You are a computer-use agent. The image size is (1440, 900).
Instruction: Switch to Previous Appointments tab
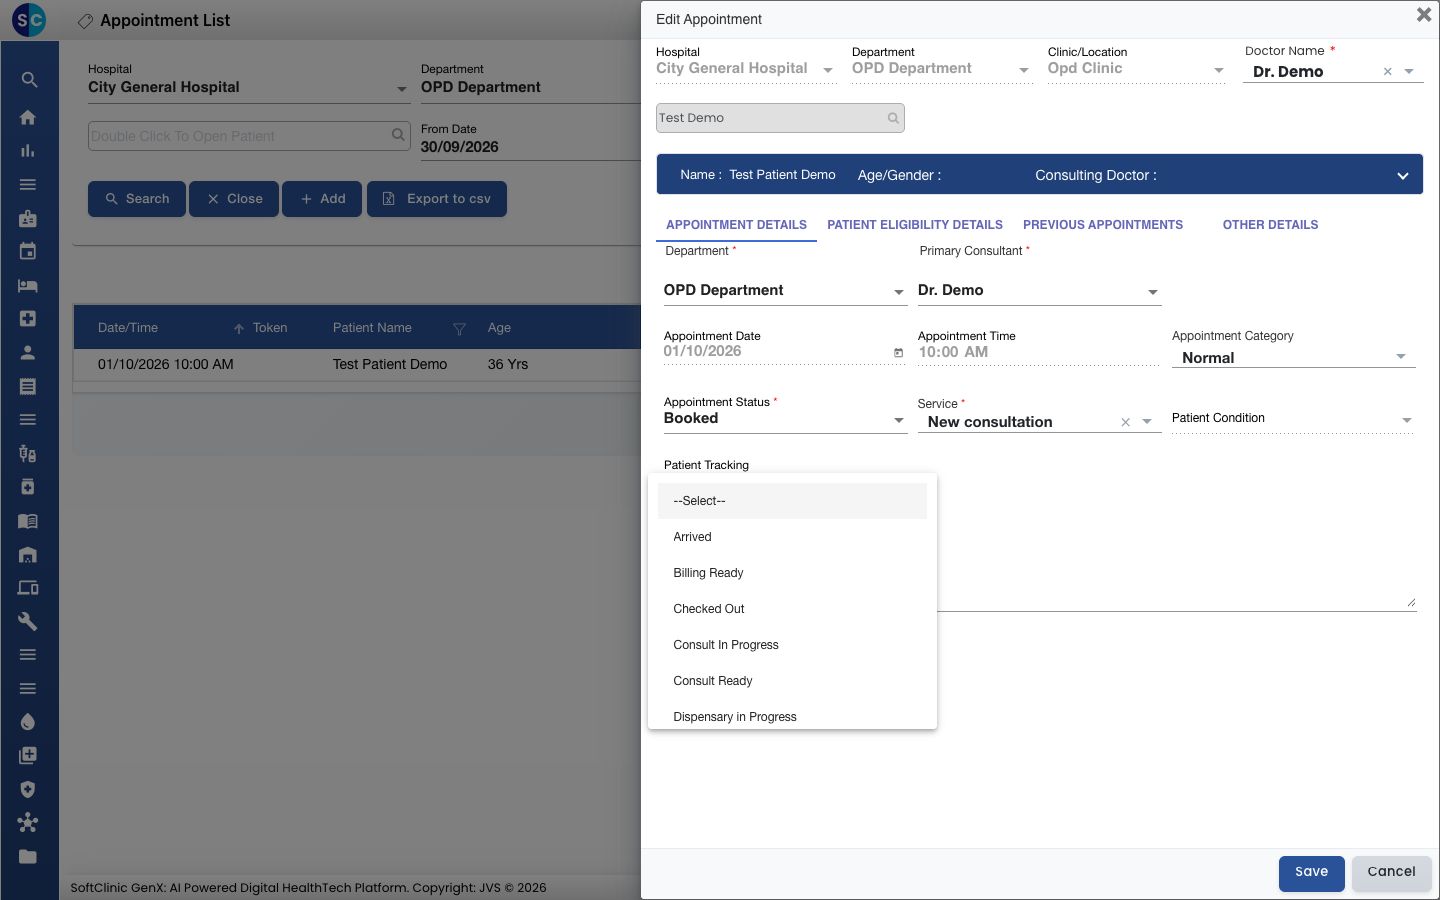tap(1102, 225)
